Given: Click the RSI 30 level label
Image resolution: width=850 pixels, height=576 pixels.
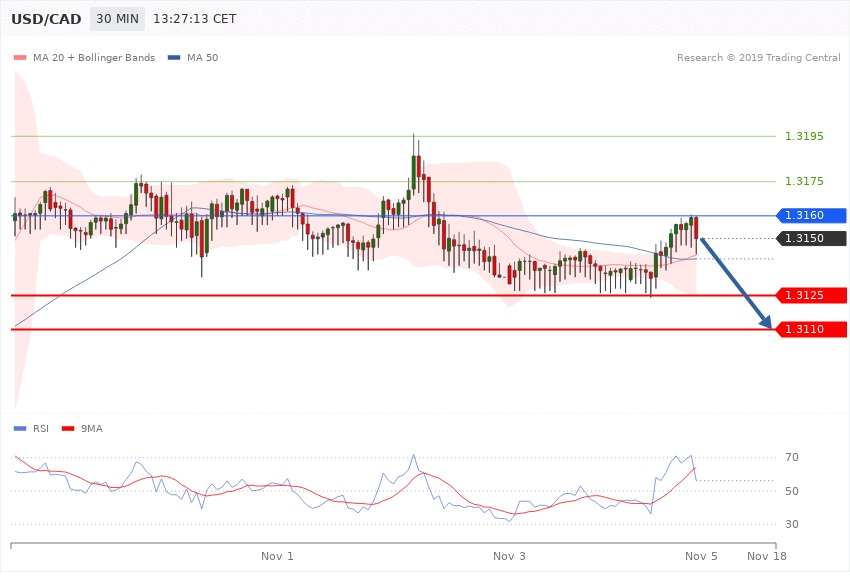Looking at the screenshot, I should point(791,524).
